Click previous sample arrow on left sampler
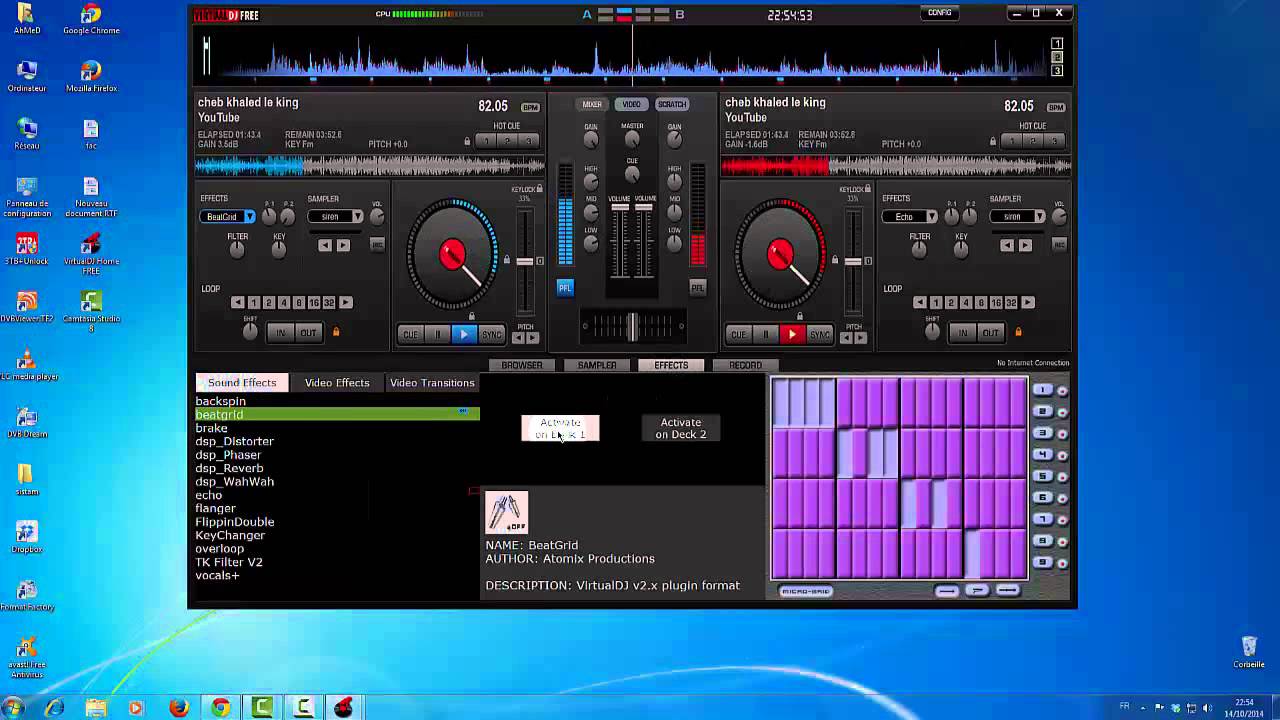The width and height of the screenshot is (1280, 720). [x=324, y=245]
